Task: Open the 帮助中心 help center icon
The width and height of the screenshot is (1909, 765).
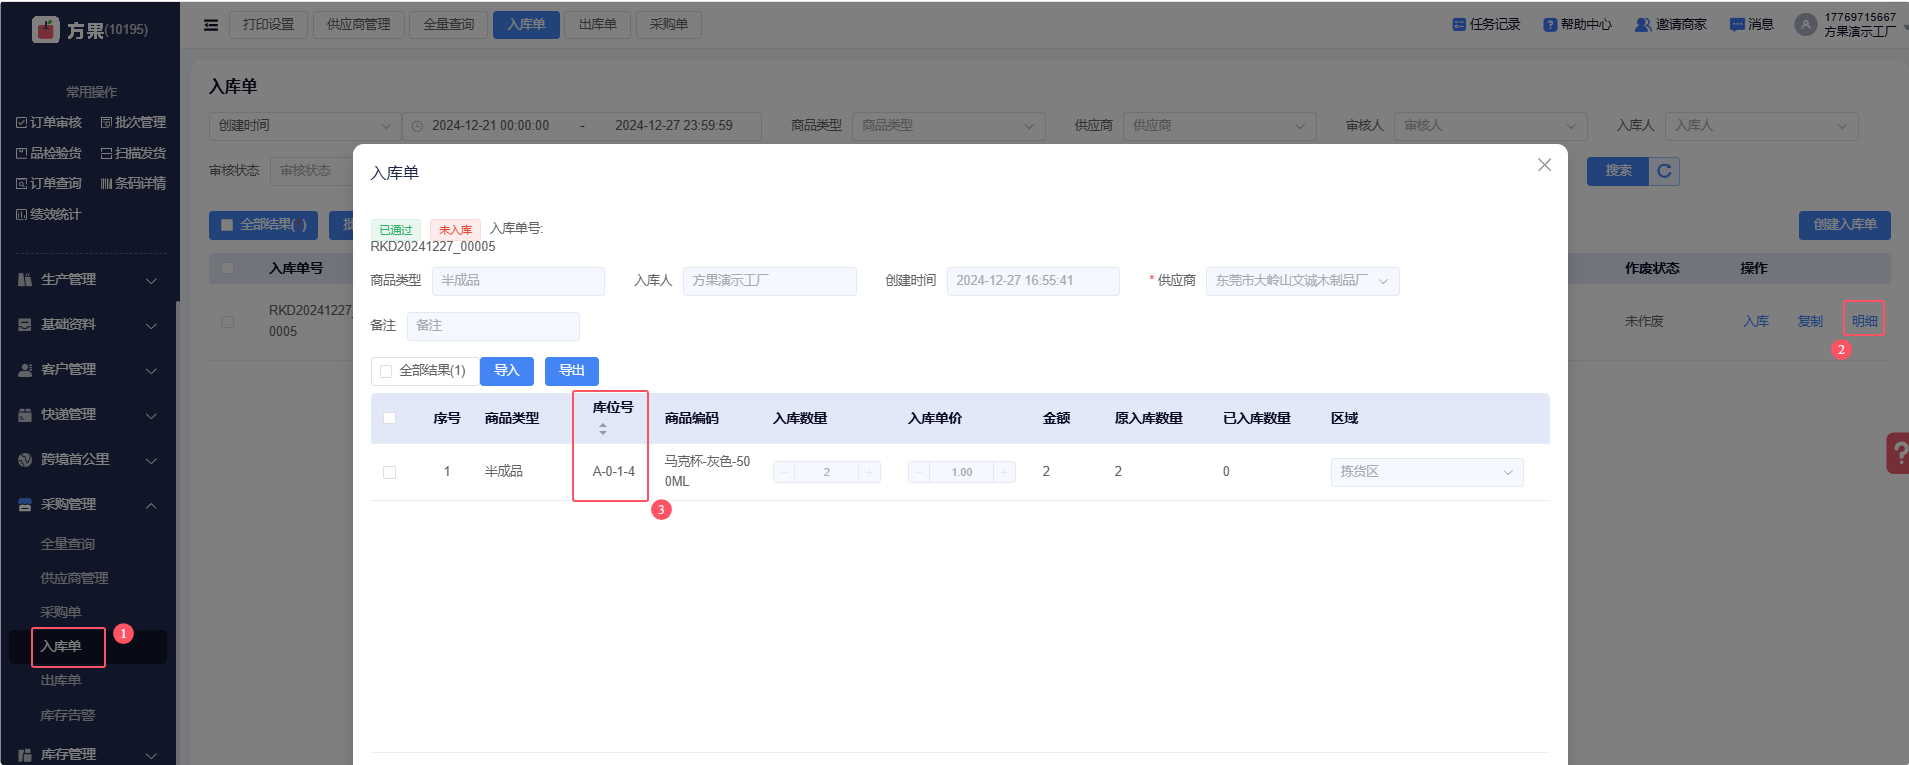Action: [x=1550, y=25]
